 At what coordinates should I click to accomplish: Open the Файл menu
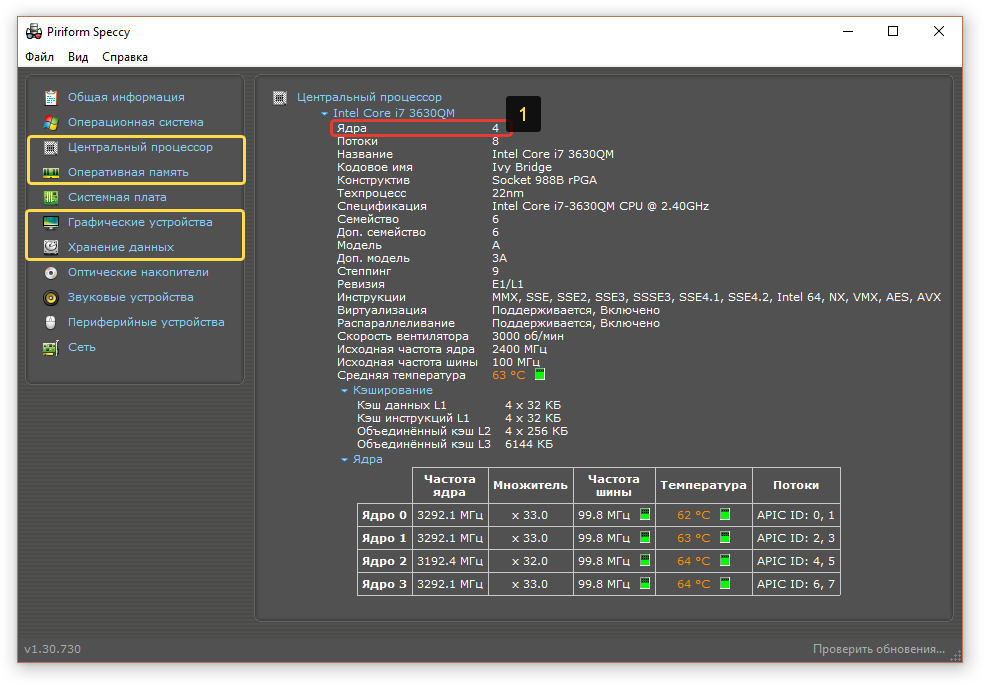click(40, 57)
